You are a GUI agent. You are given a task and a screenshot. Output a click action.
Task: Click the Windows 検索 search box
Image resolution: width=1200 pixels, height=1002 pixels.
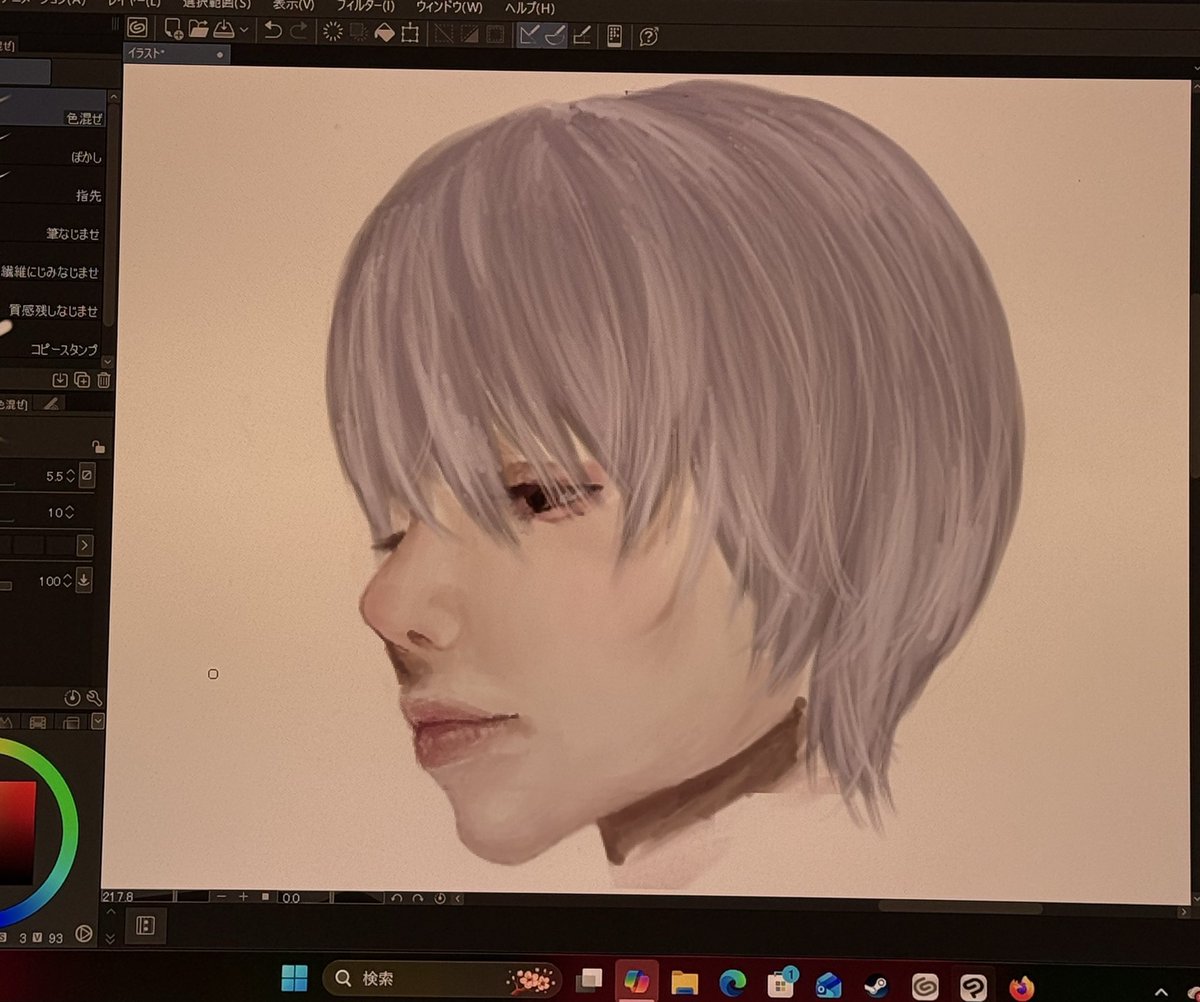(x=442, y=980)
